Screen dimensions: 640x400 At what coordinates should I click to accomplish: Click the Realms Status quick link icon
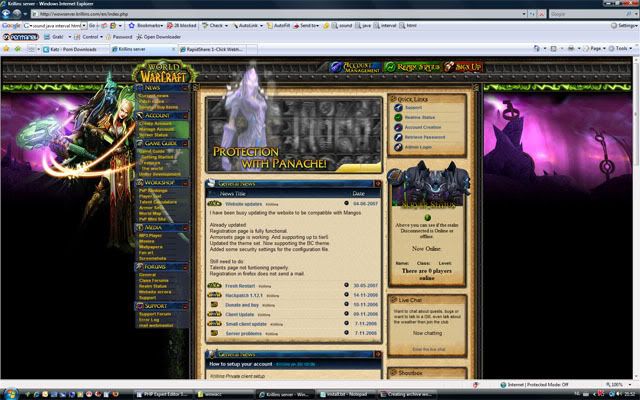click(x=398, y=118)
